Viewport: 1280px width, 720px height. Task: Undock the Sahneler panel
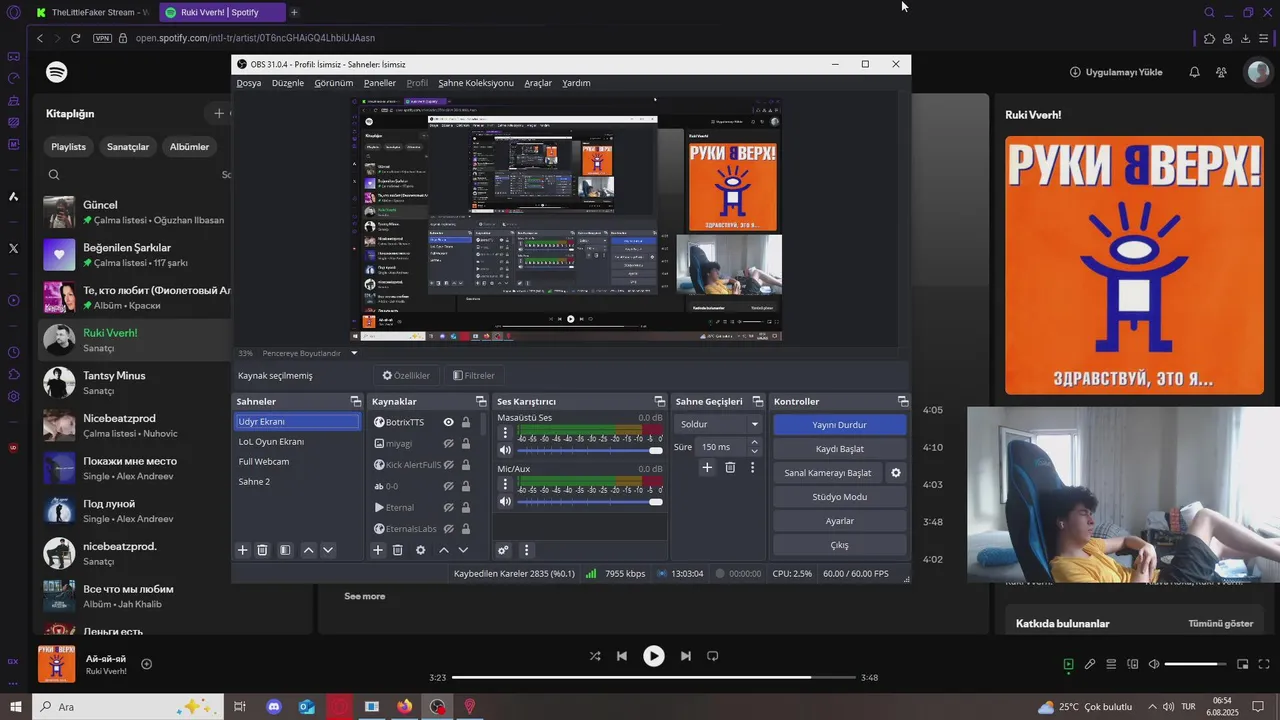[x=356, y=401]
